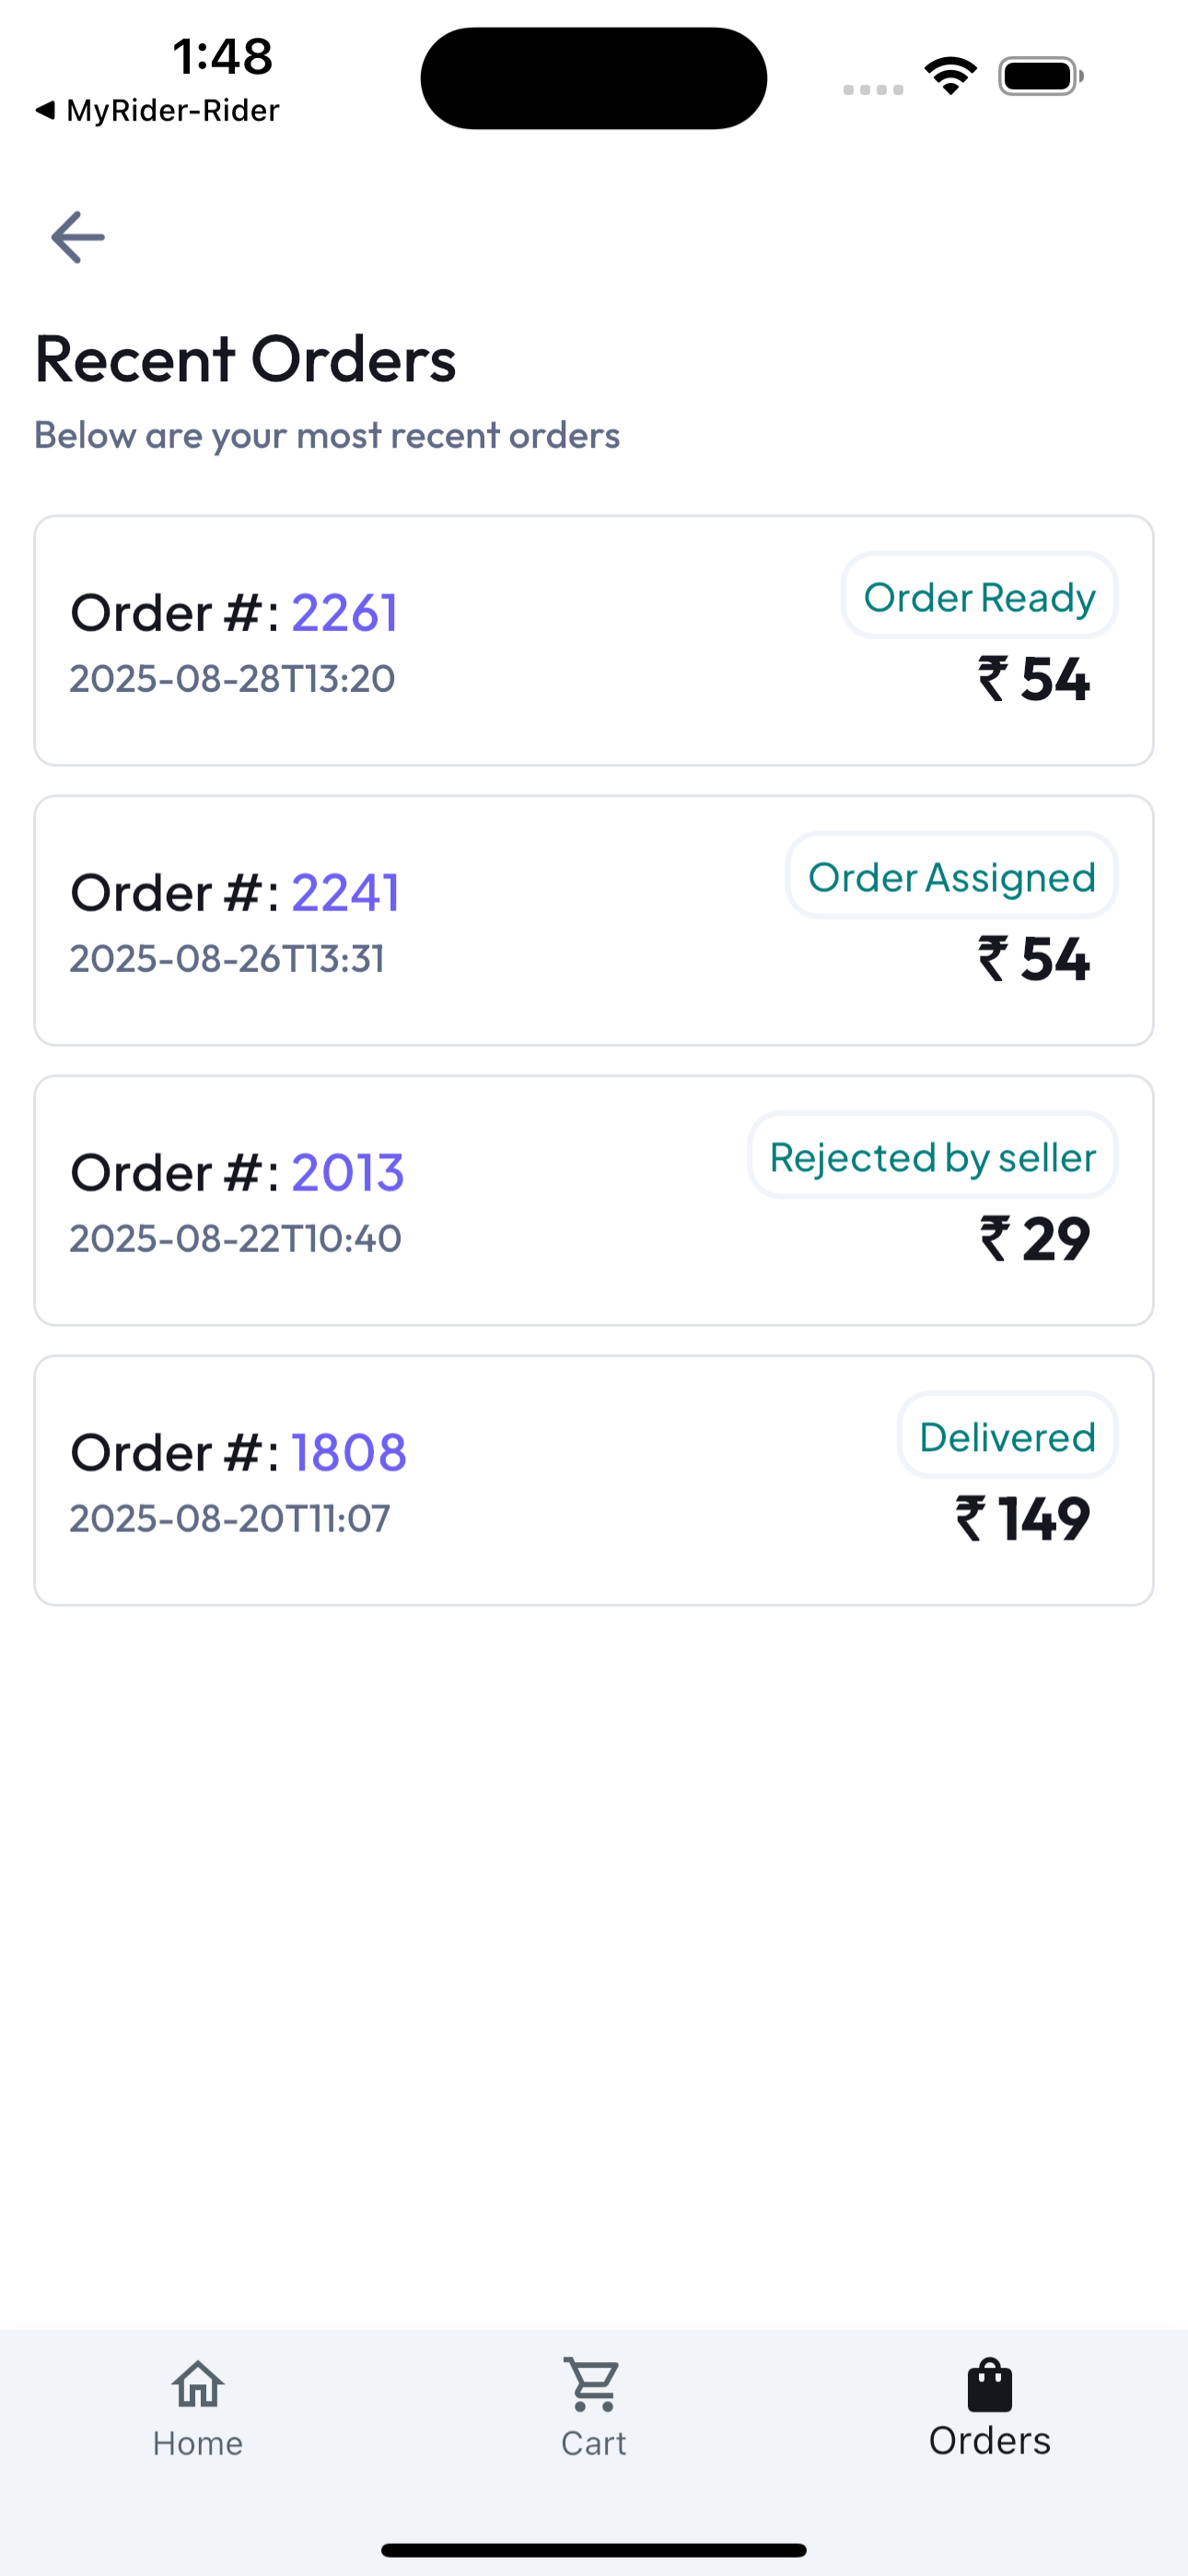This screenshot has width=1188, height=2576.
Task: Open the Home tab icon
Action: (198, 2385)
